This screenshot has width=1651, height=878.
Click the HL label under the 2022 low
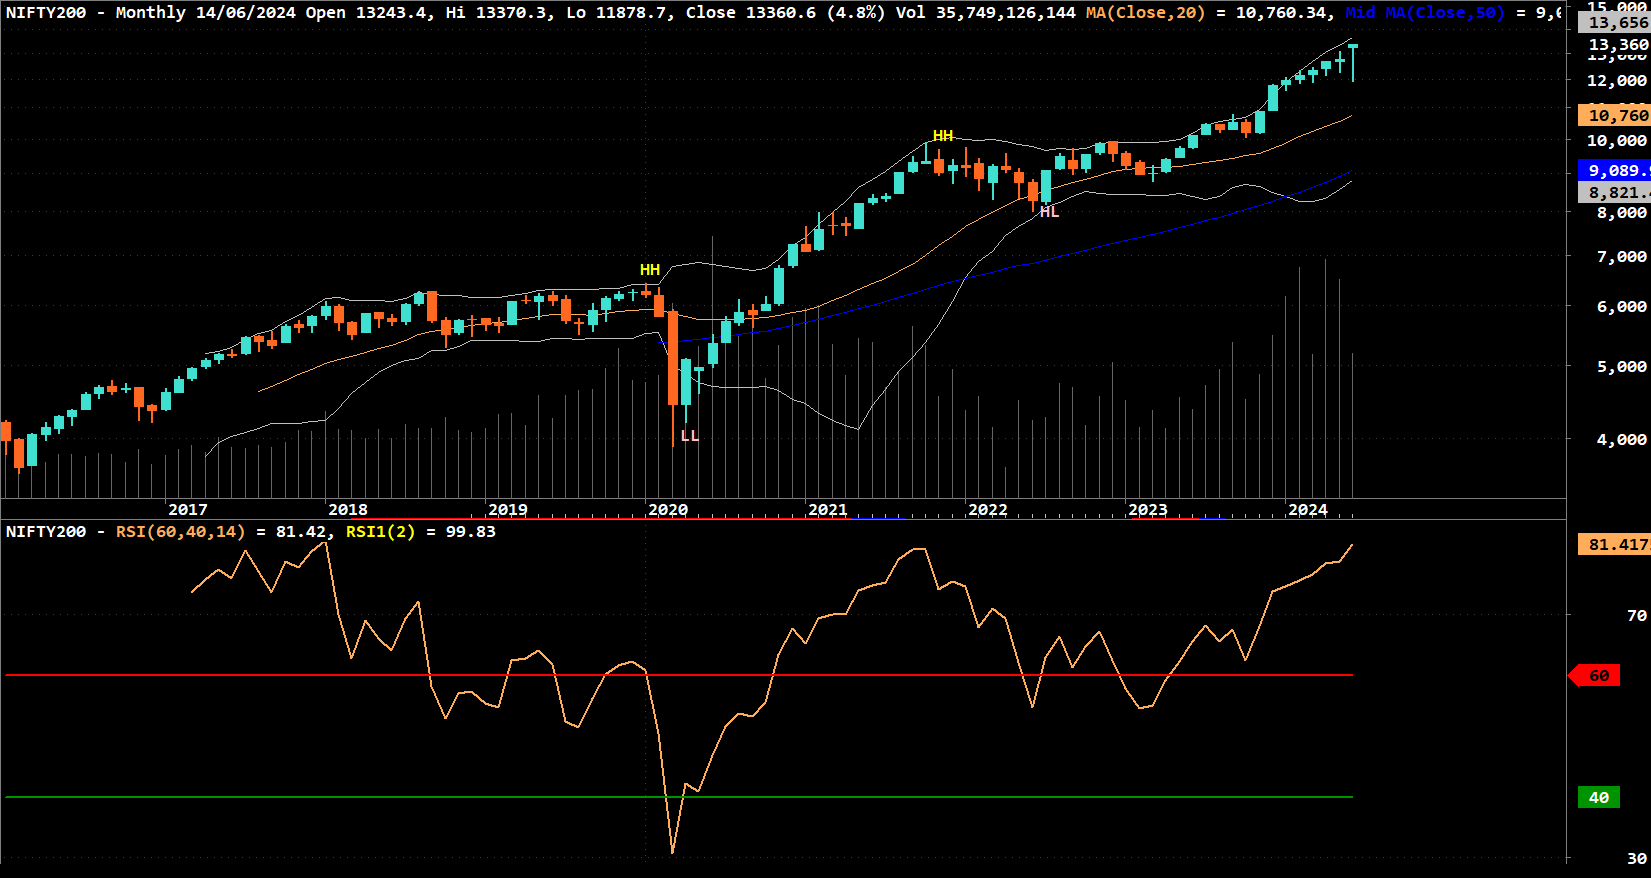tap(1049, 212)
